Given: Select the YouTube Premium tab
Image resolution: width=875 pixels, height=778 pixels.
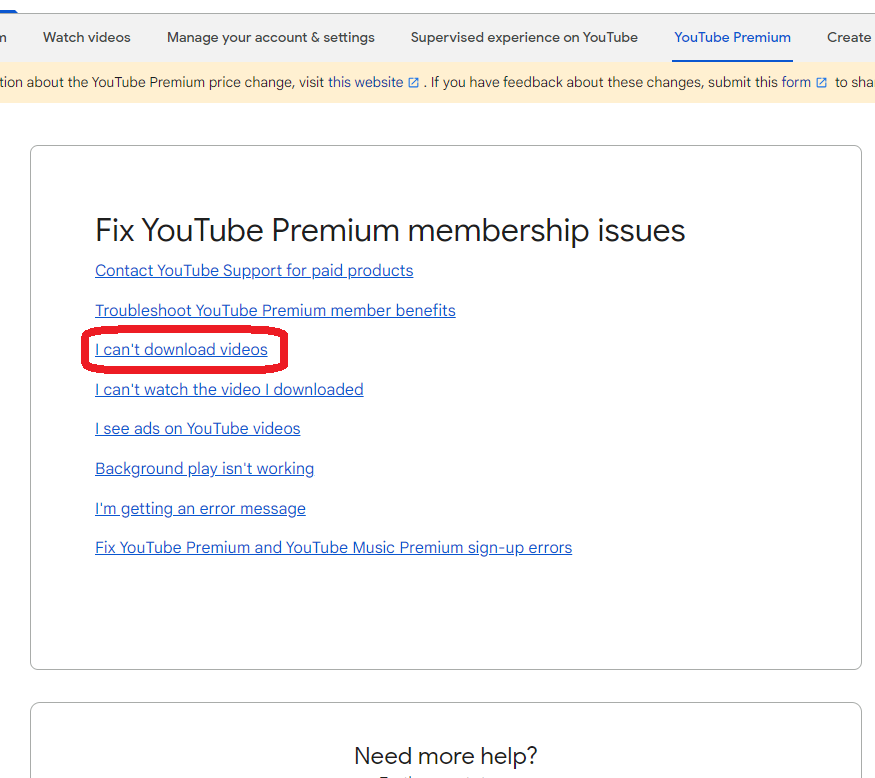Looking at the screenshot, I should pos(732,37).
